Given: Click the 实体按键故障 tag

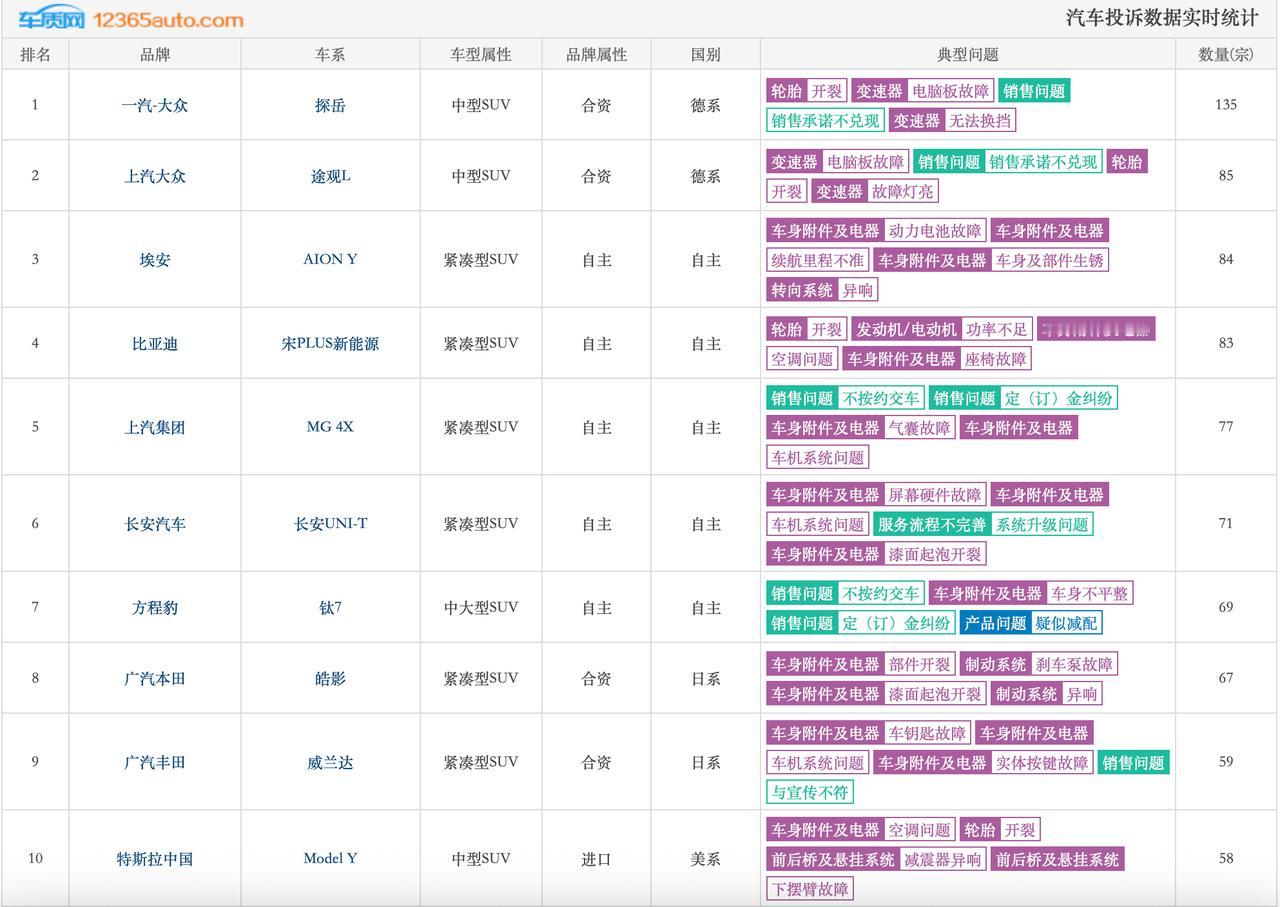Looking at the screenshot, I should point(1042,763).
